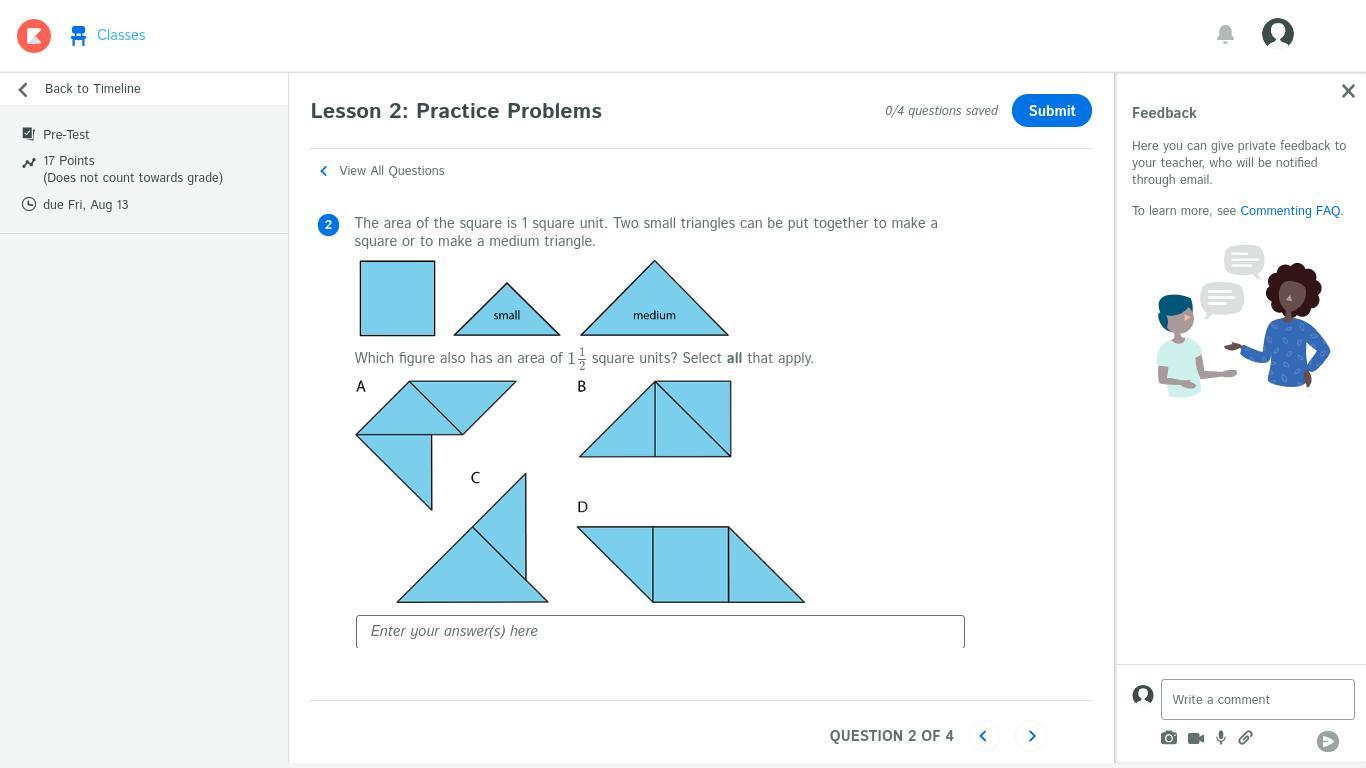Go to the next question
The height and width of the screenshot is (768, 1366).
point(1032,736)
